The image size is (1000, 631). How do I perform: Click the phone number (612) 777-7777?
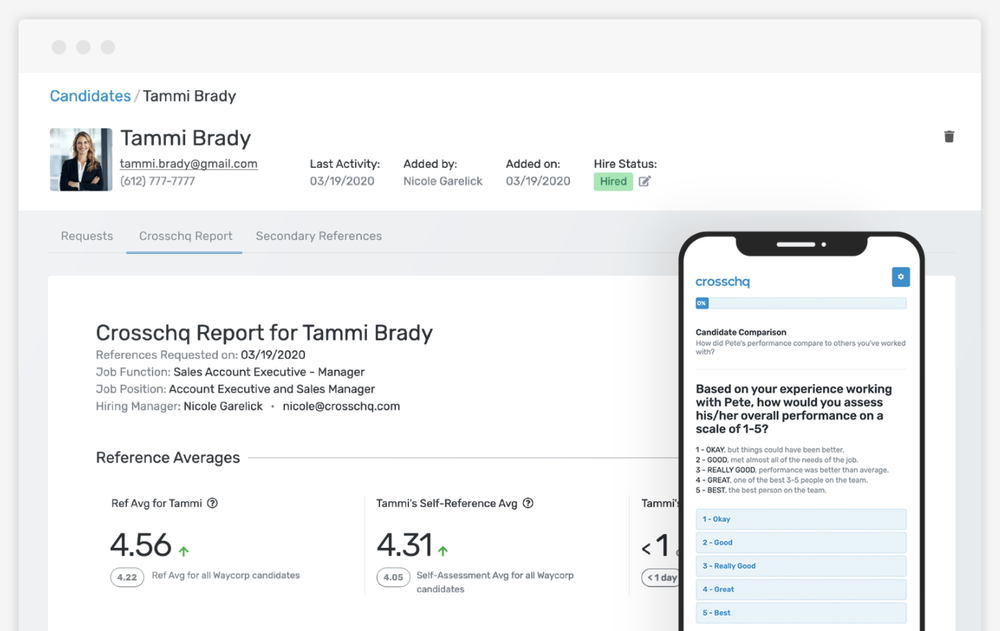pos(158,181)
